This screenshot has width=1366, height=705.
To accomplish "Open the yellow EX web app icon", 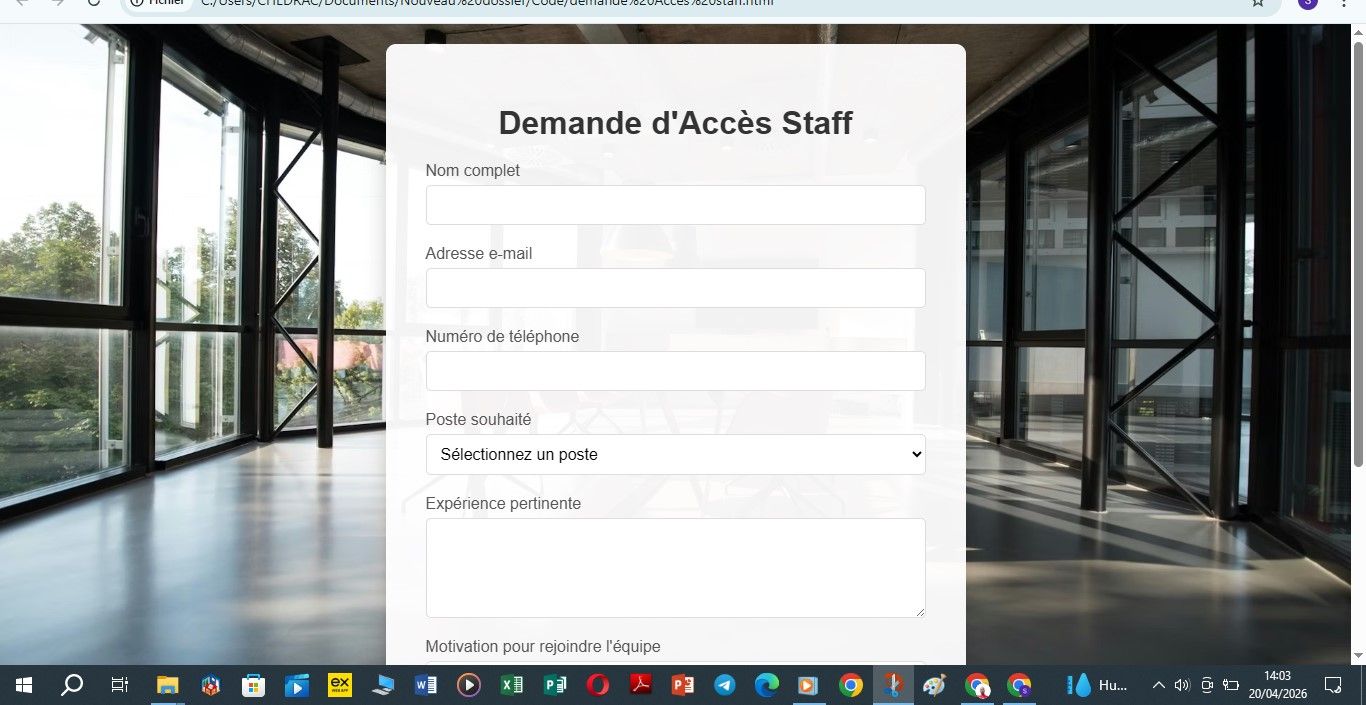I will click(340, 685).
